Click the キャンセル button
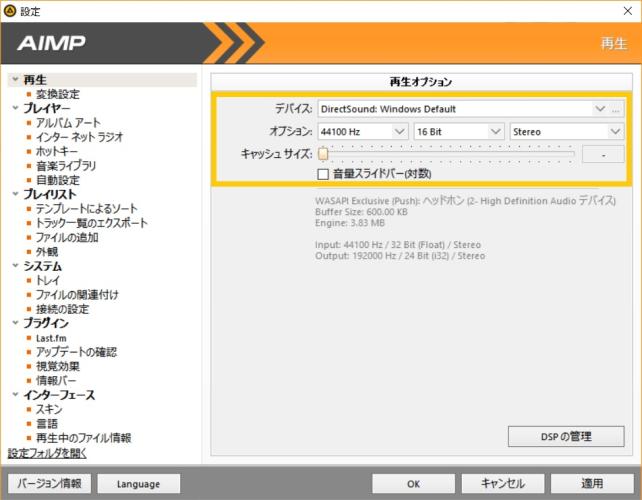The image size is (642, 500). (x=503, y=484)
